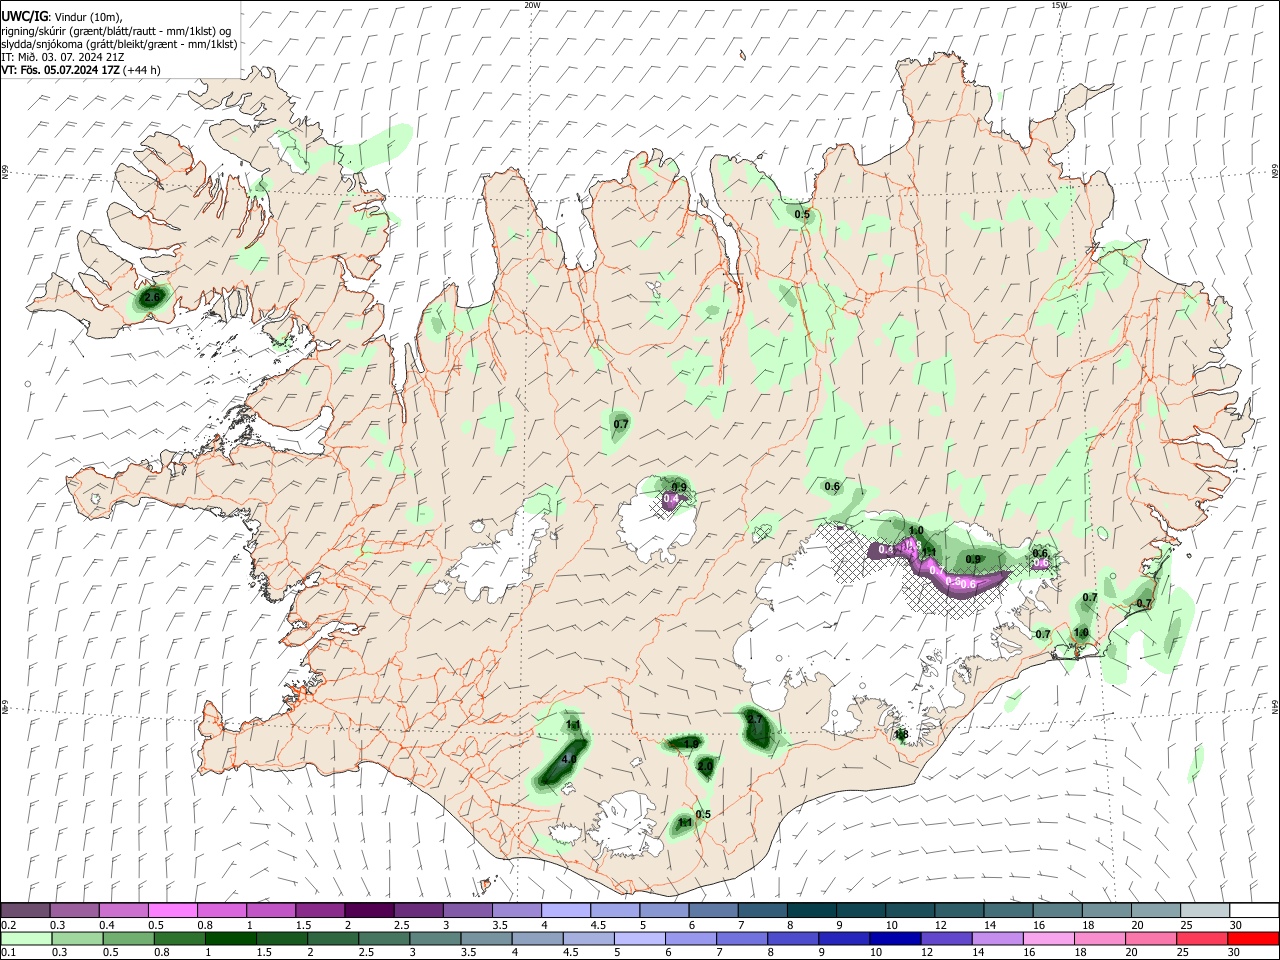The width and height of the screenshot is (1280, 960).
Task: Click the 'IT: Mið. 03. 07. 2024 21Z' line
Action: pyautogui.click(x=63, y=57)
